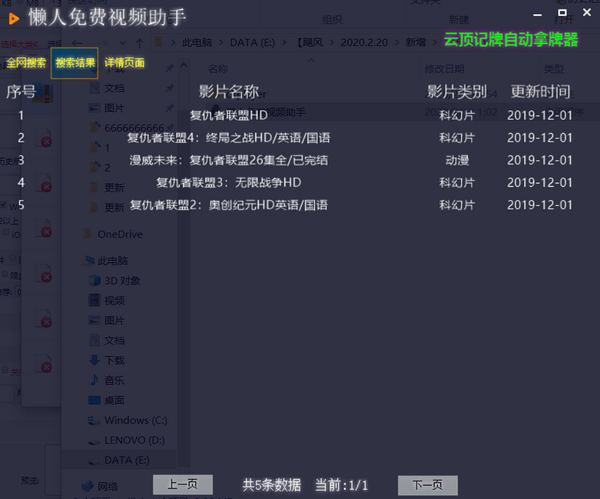Click the Windows (C:) drive icon
This screenshot has width=600, height=499.
coord(91,420)
